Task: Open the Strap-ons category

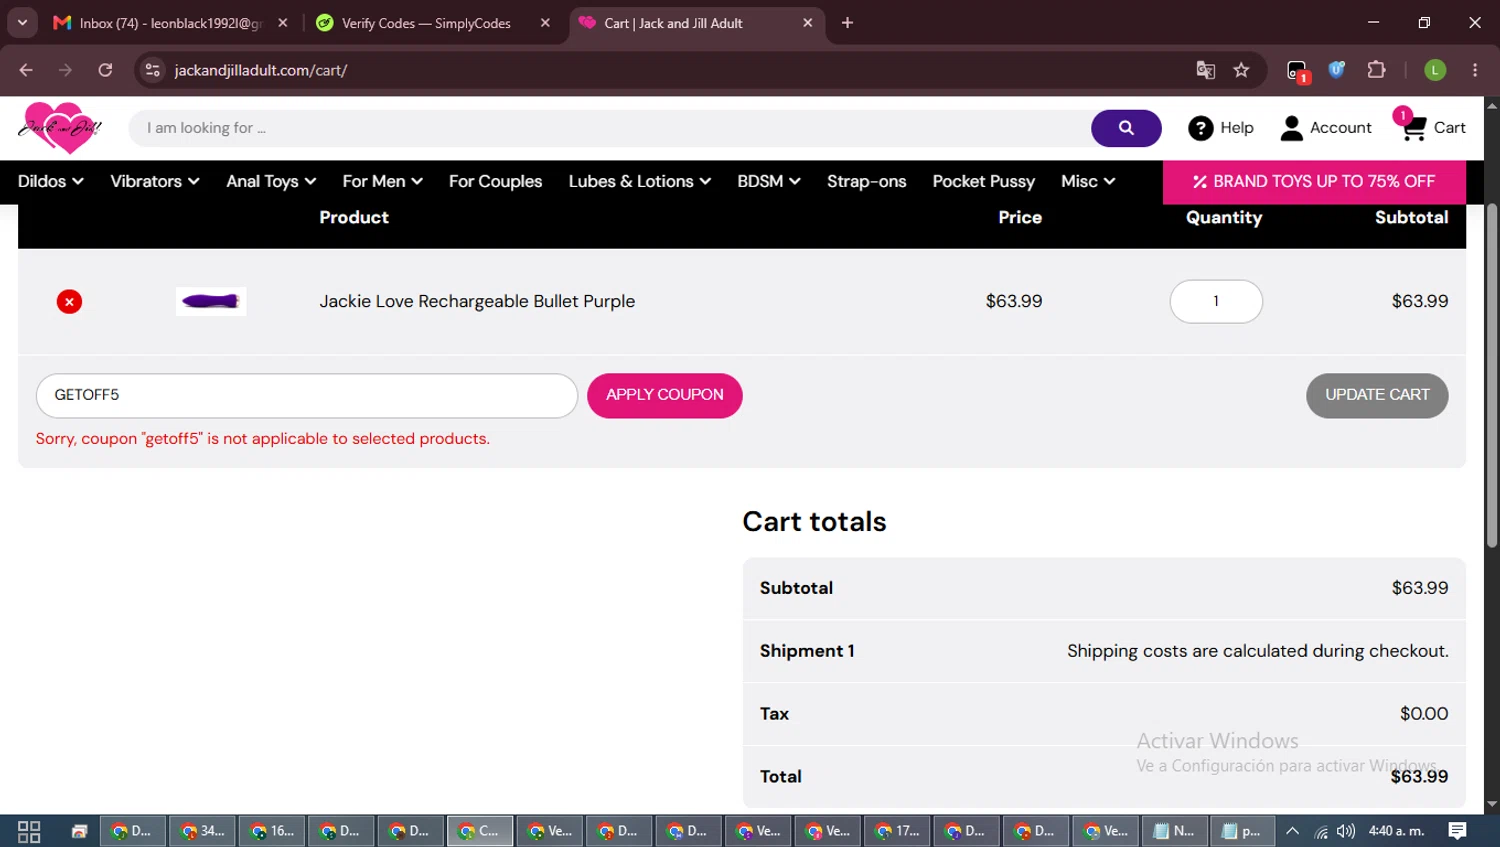Action: coord(866,182)
